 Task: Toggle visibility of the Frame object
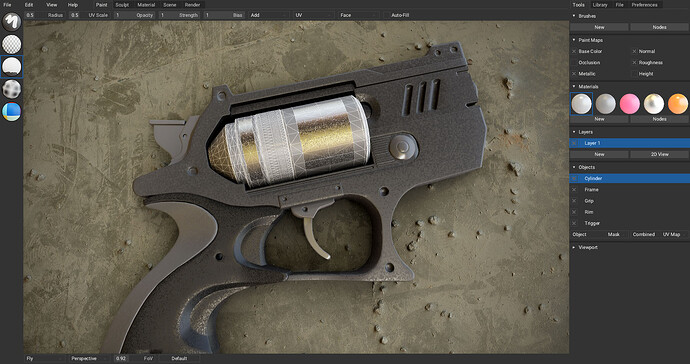[574, 190]
